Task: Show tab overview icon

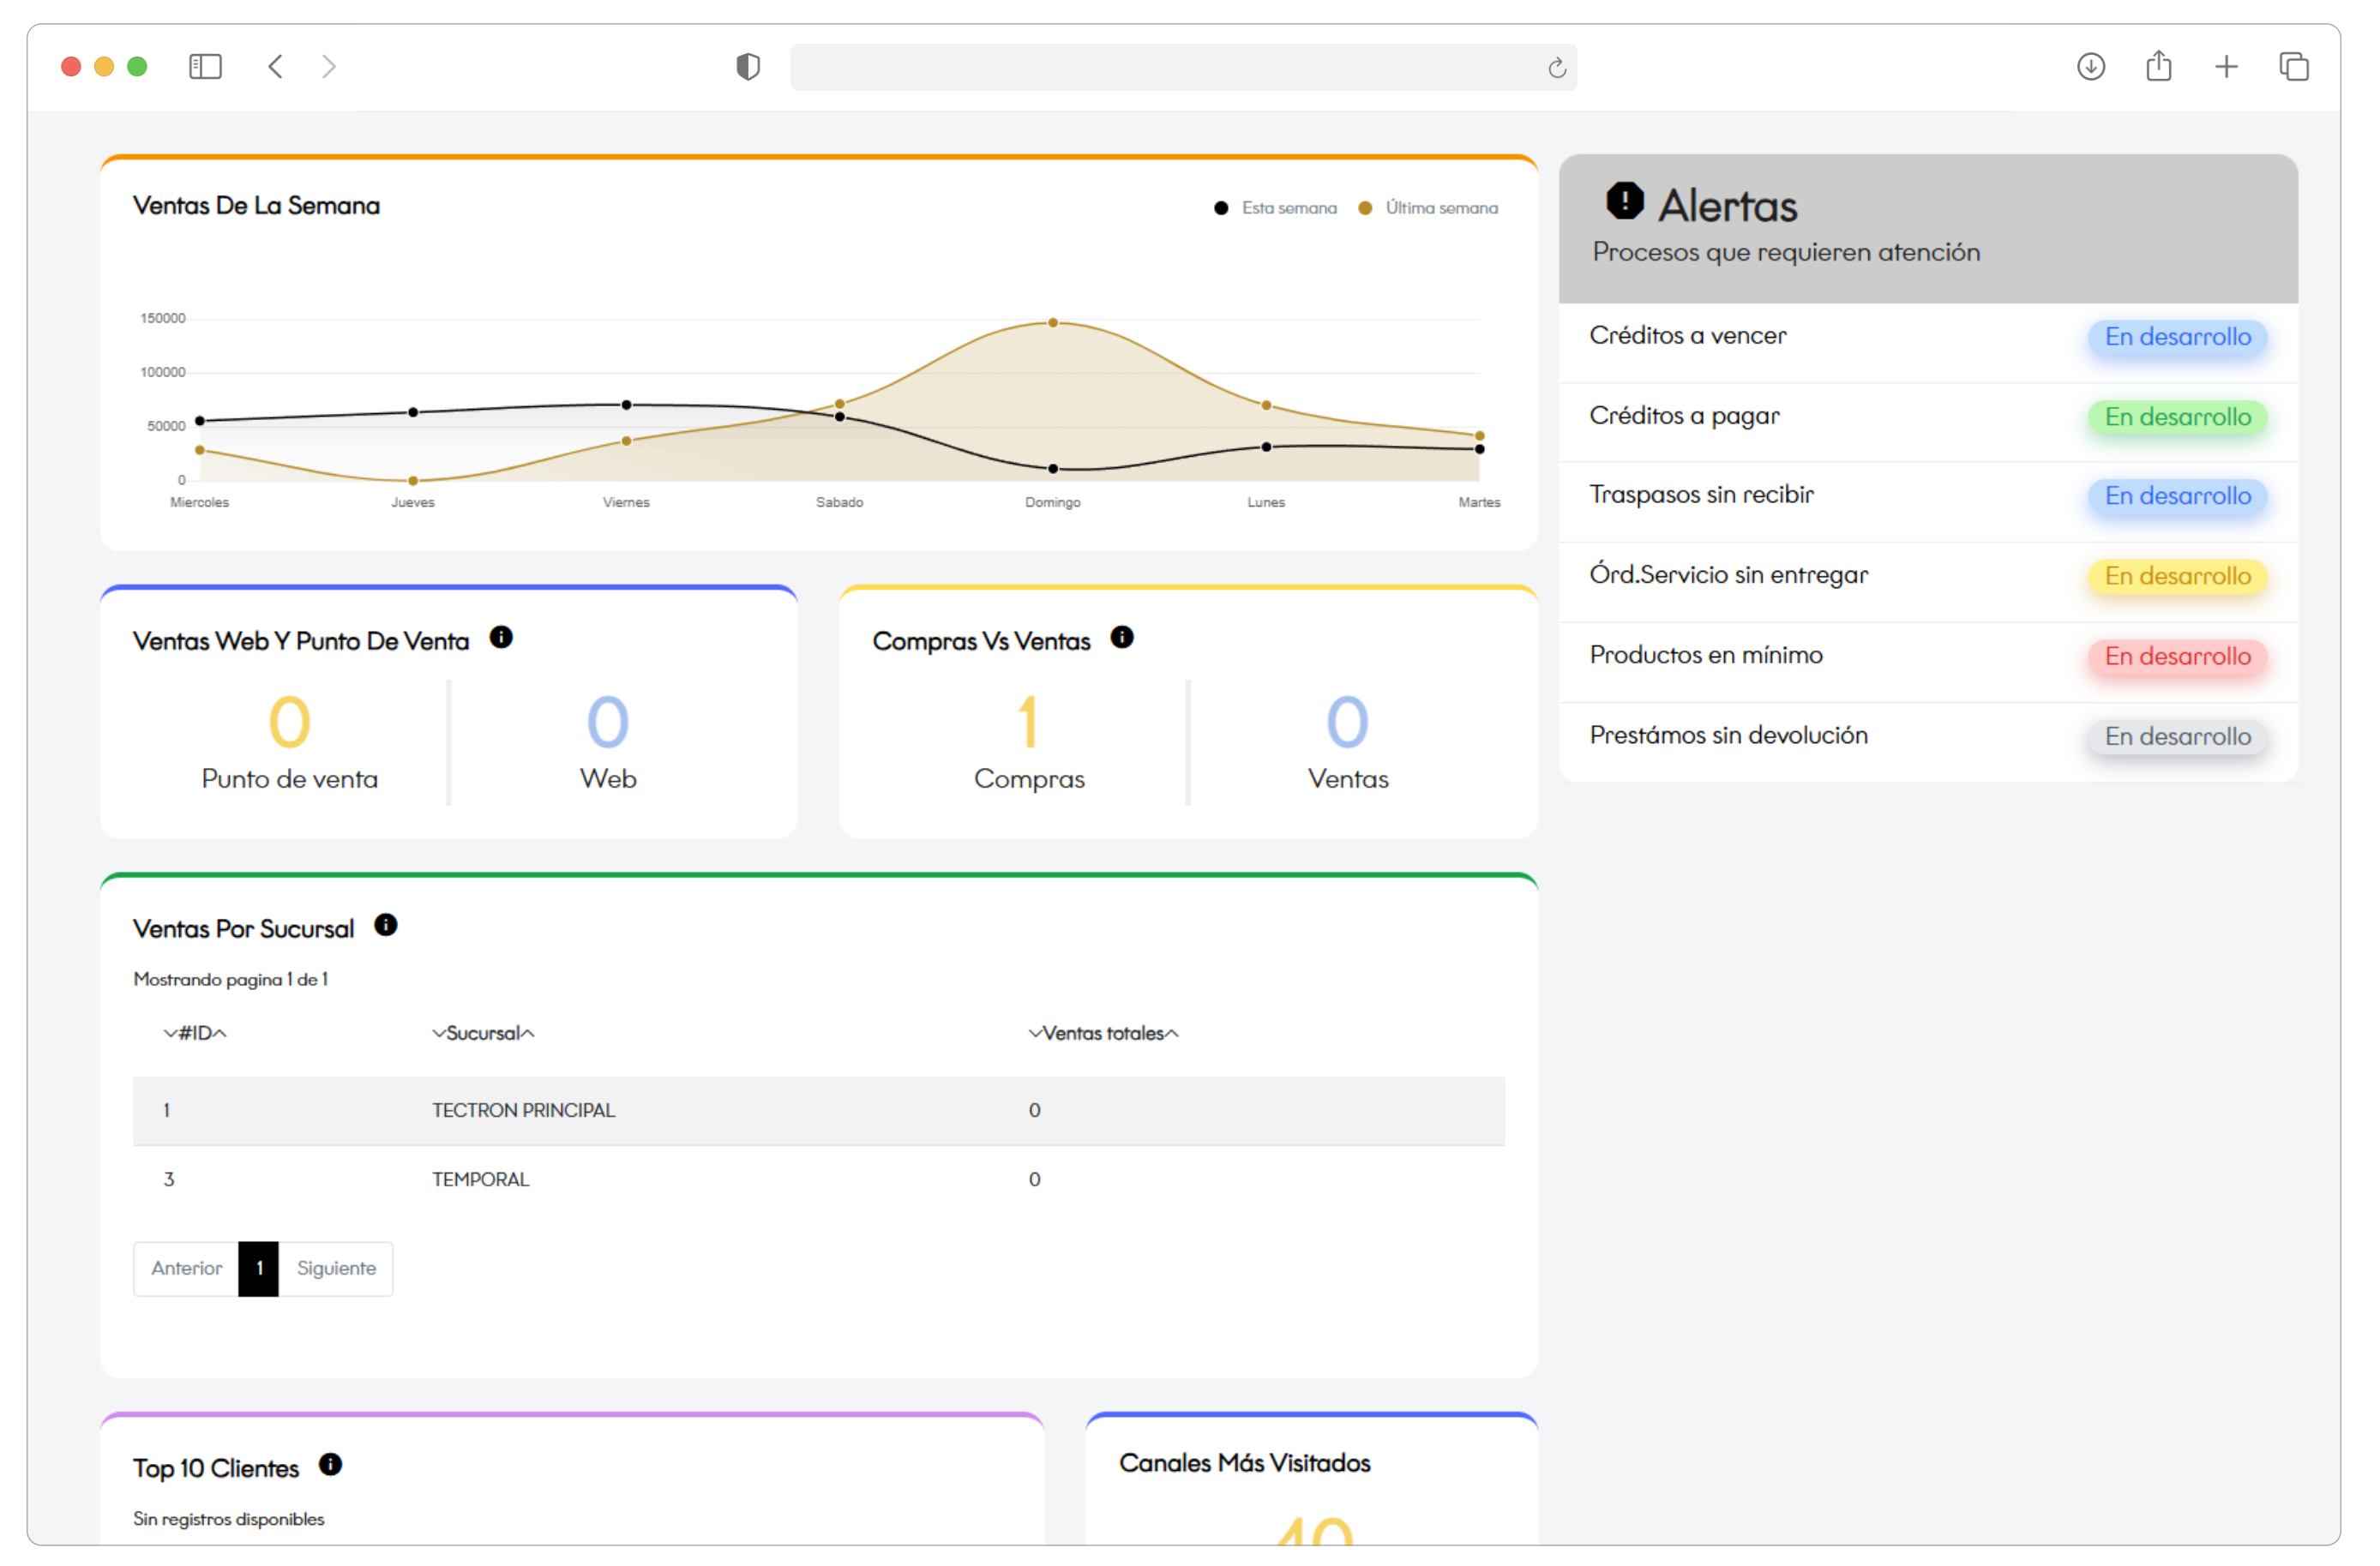Action: click(2294, 67)
